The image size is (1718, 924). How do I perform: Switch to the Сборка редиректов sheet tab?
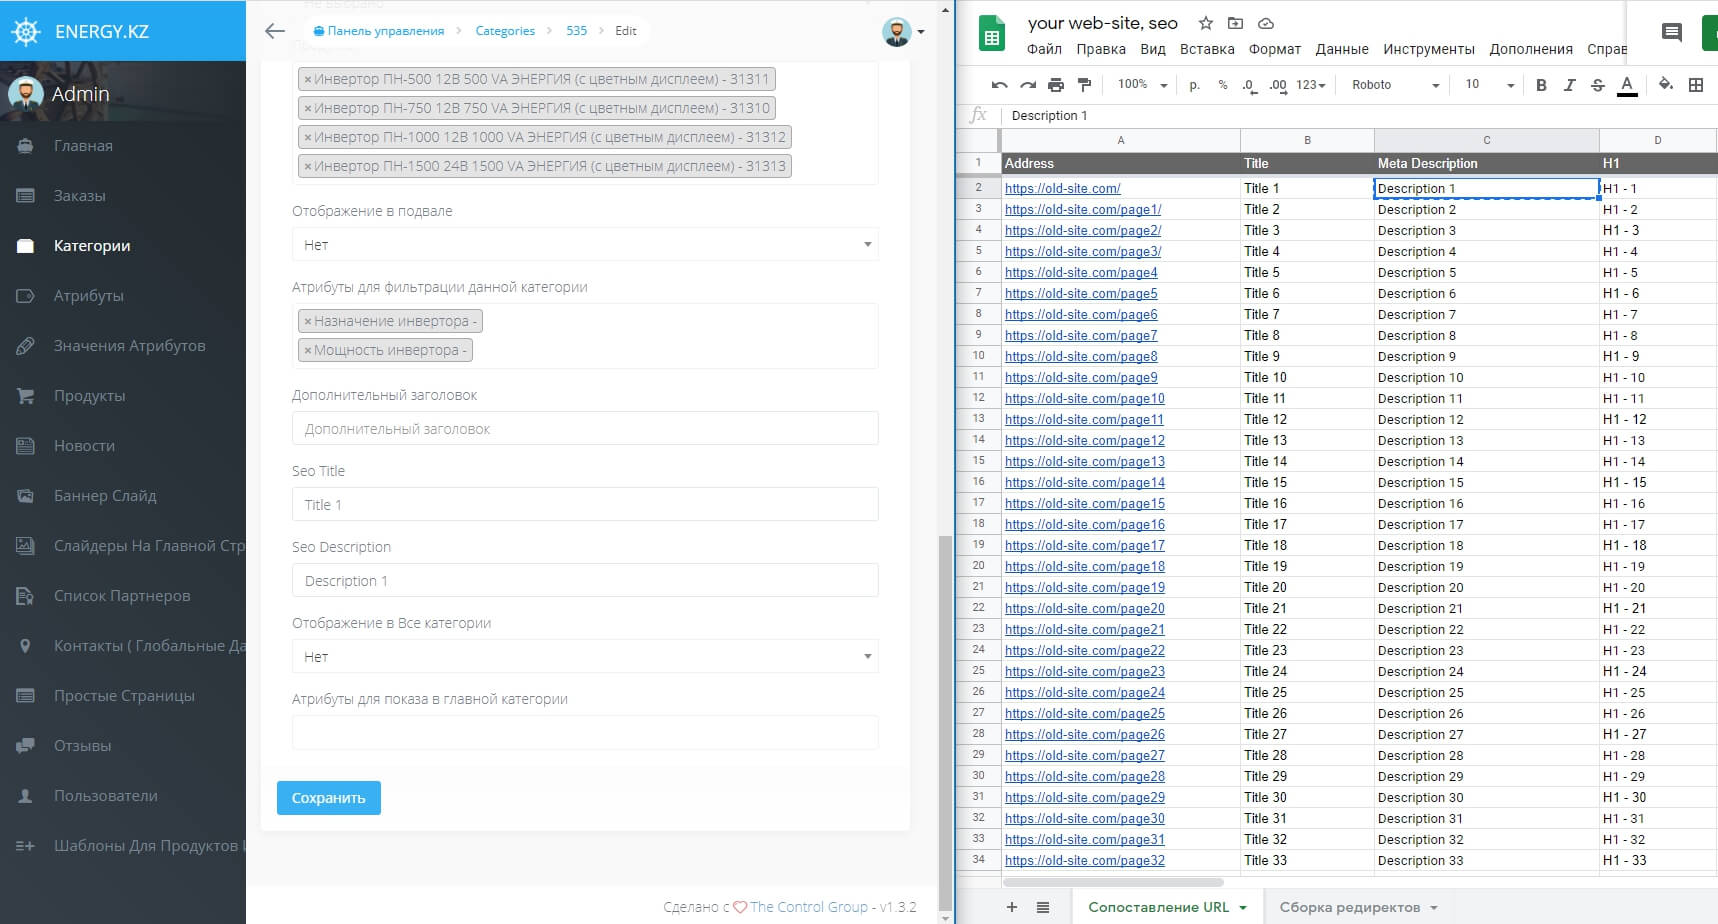click(x=1349, y=907)
